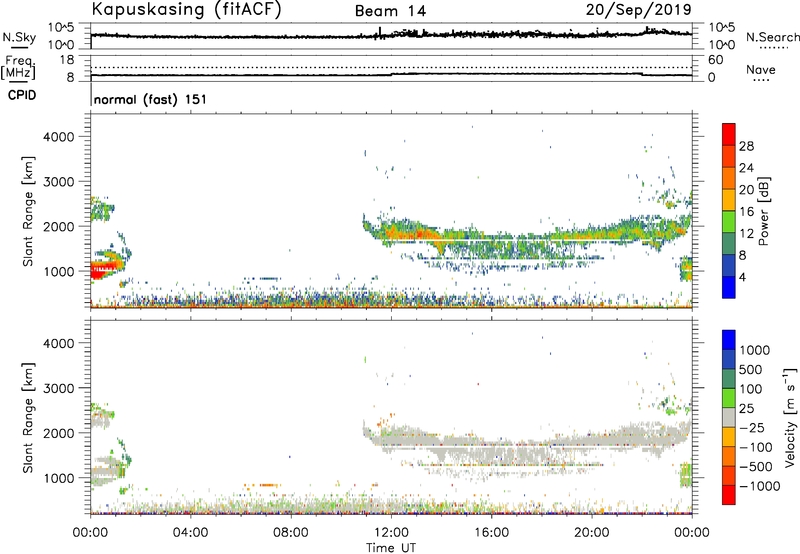
Task: Click the 1000 tick on velocity colorbar
Action: (x=754, y=350)
